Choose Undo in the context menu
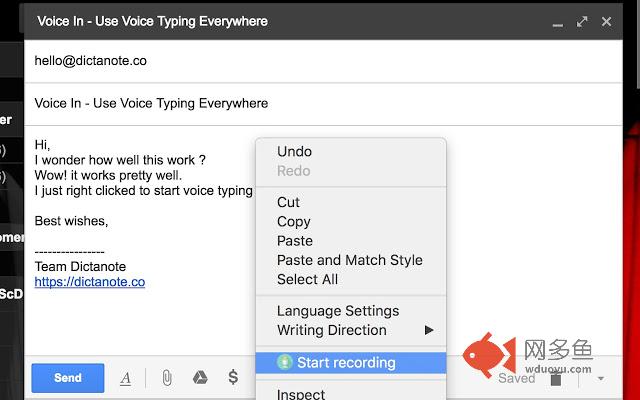 294,152
